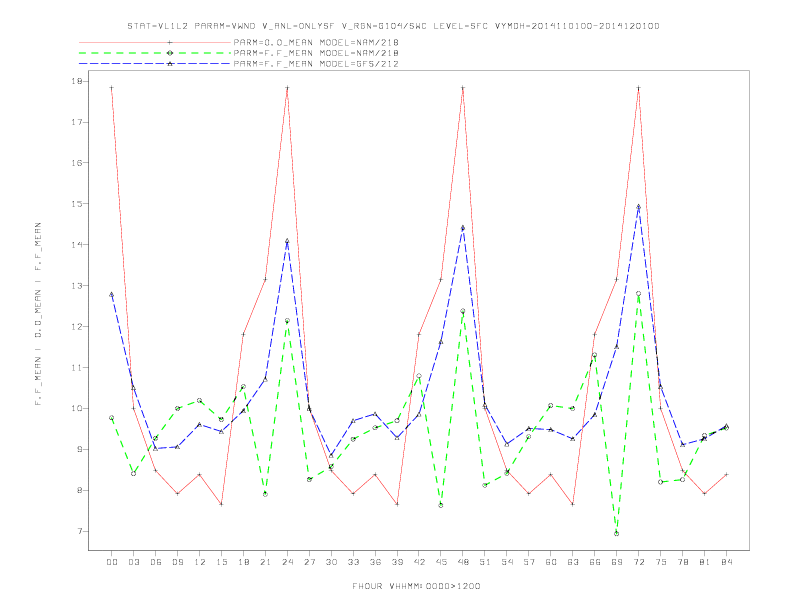Click x-axis forecast hour label 00
792x612 pixels.
(112, 562)
